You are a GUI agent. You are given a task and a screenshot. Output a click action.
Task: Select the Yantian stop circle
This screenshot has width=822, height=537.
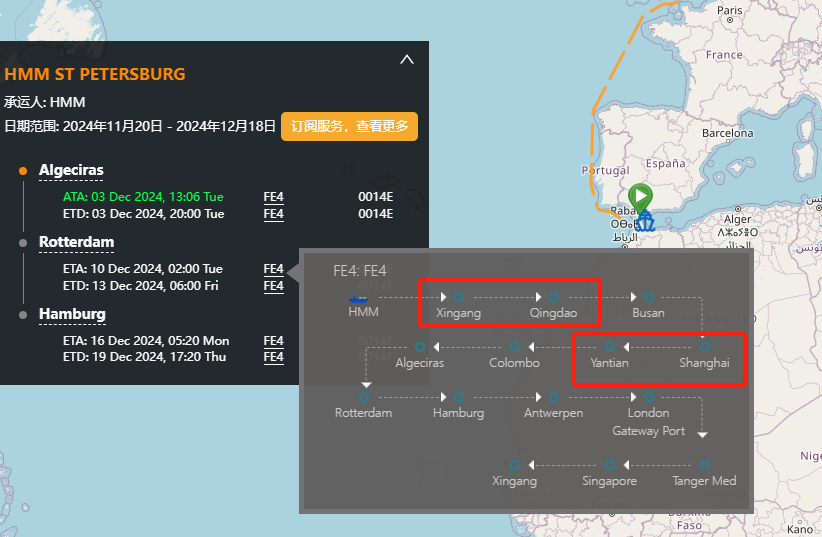coord(610,347)
